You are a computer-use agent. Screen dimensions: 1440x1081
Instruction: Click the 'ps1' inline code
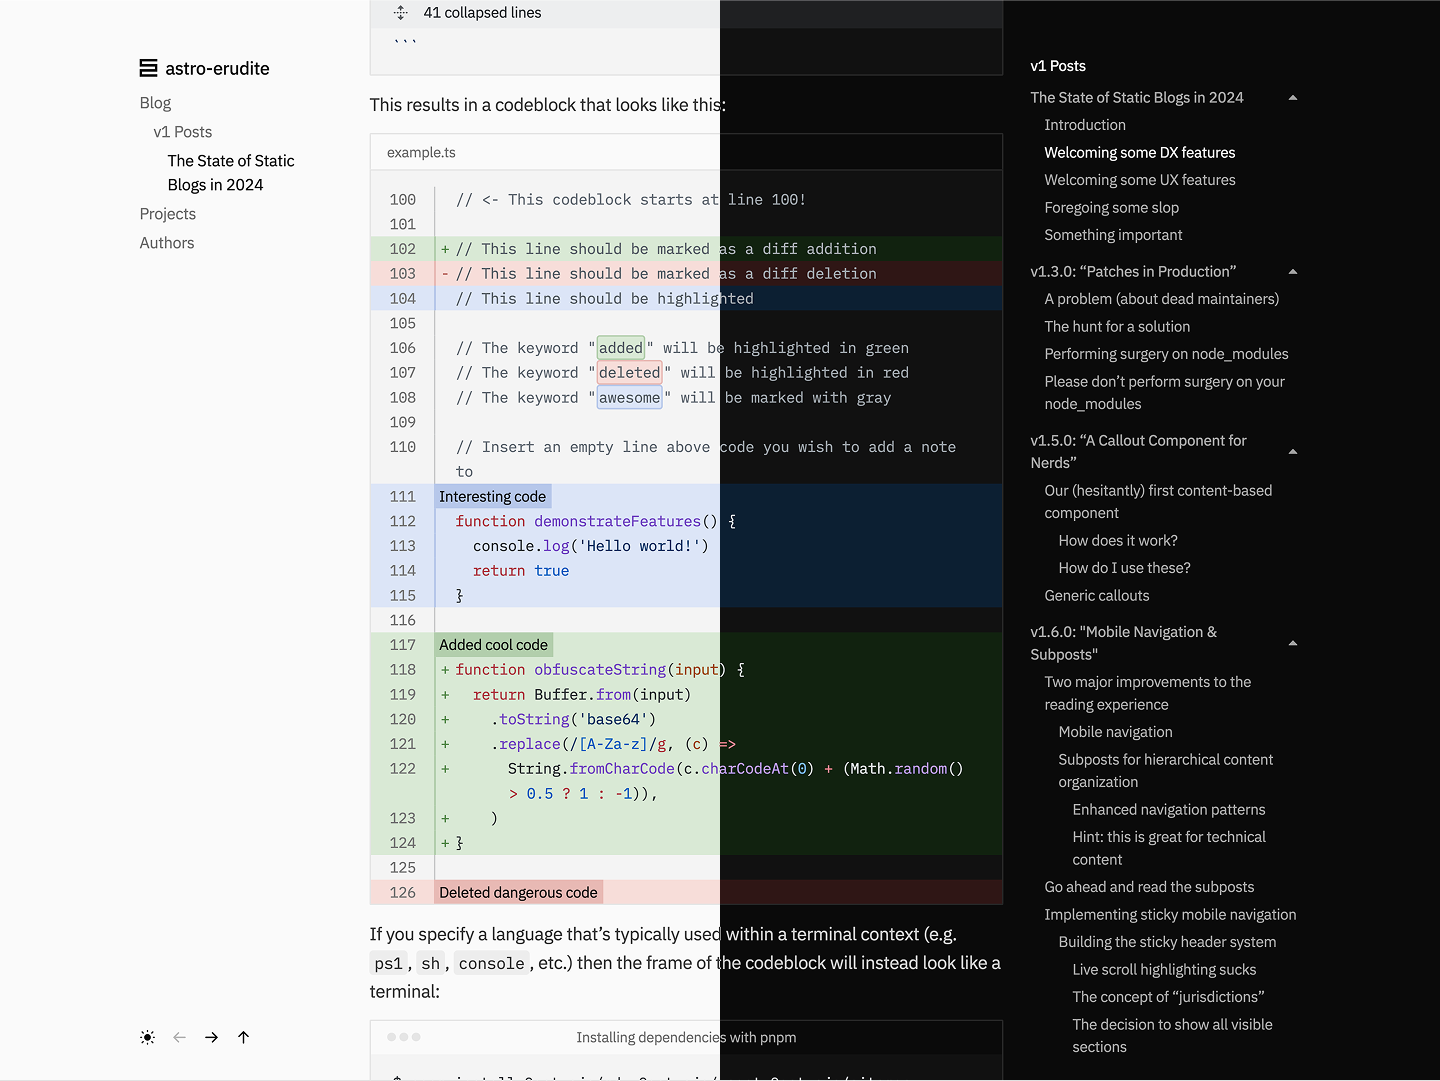[x=388, y=964]
